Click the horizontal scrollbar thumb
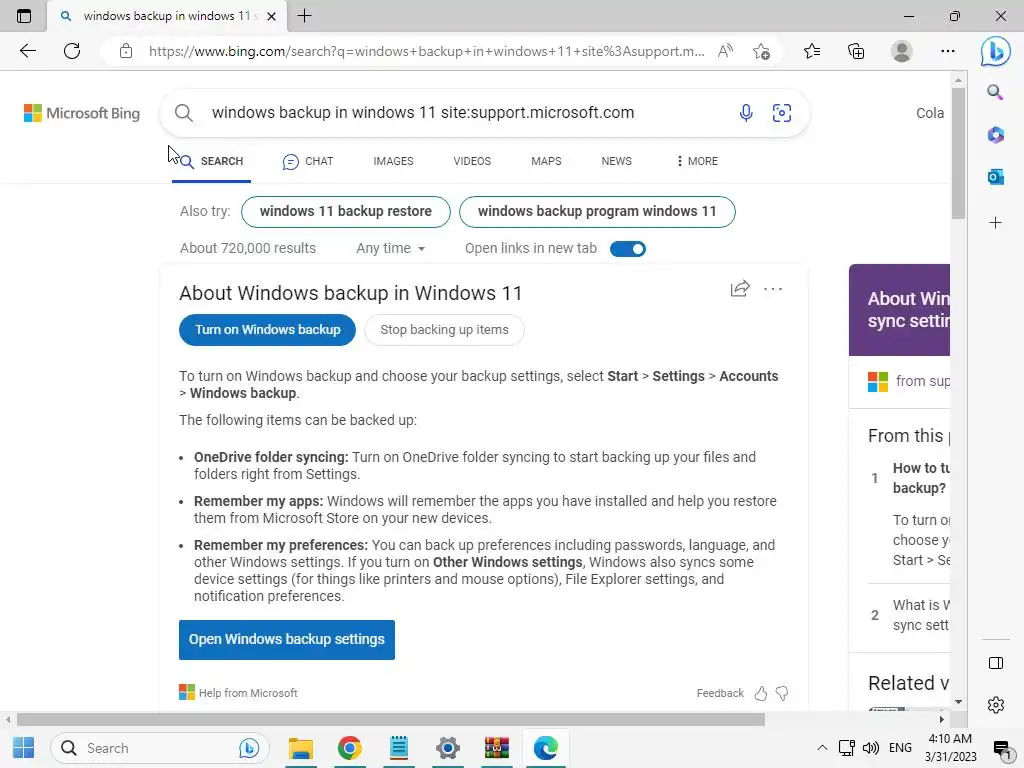This screenshot has height=768, width=1024. [391, 720]
